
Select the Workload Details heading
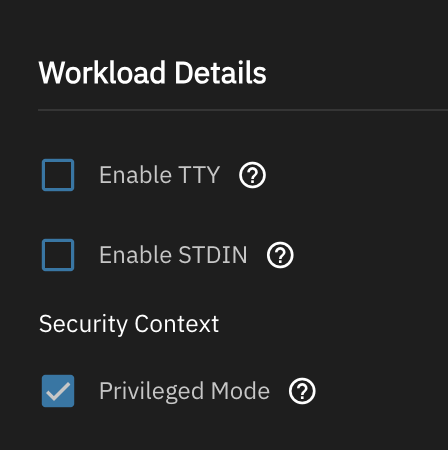(x=152, y=73)
